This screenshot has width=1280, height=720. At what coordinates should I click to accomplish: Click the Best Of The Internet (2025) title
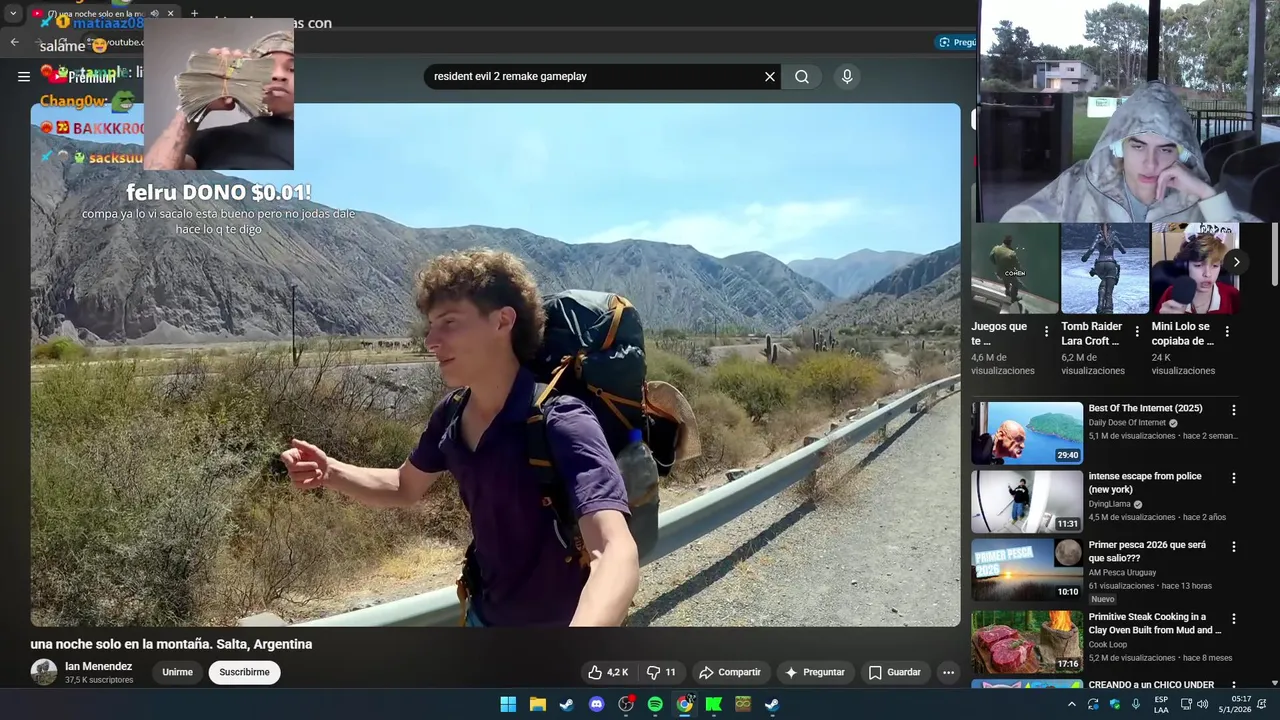[x=1145, y=408]
